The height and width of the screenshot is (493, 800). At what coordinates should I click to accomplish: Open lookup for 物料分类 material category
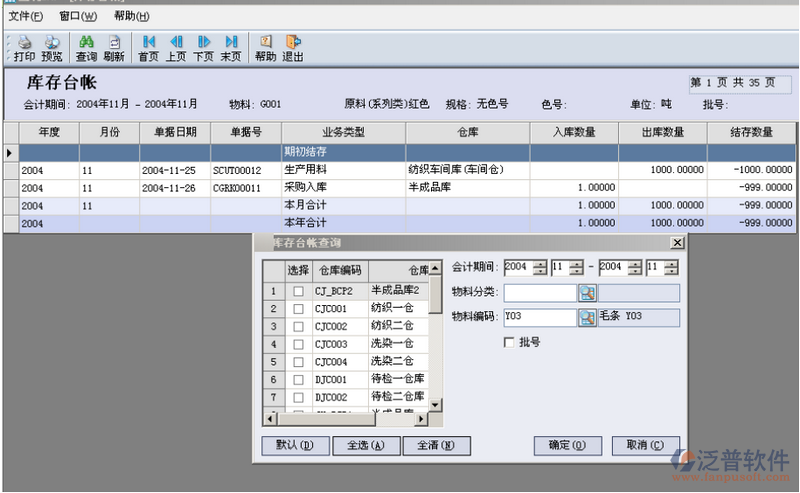[587, 293]
